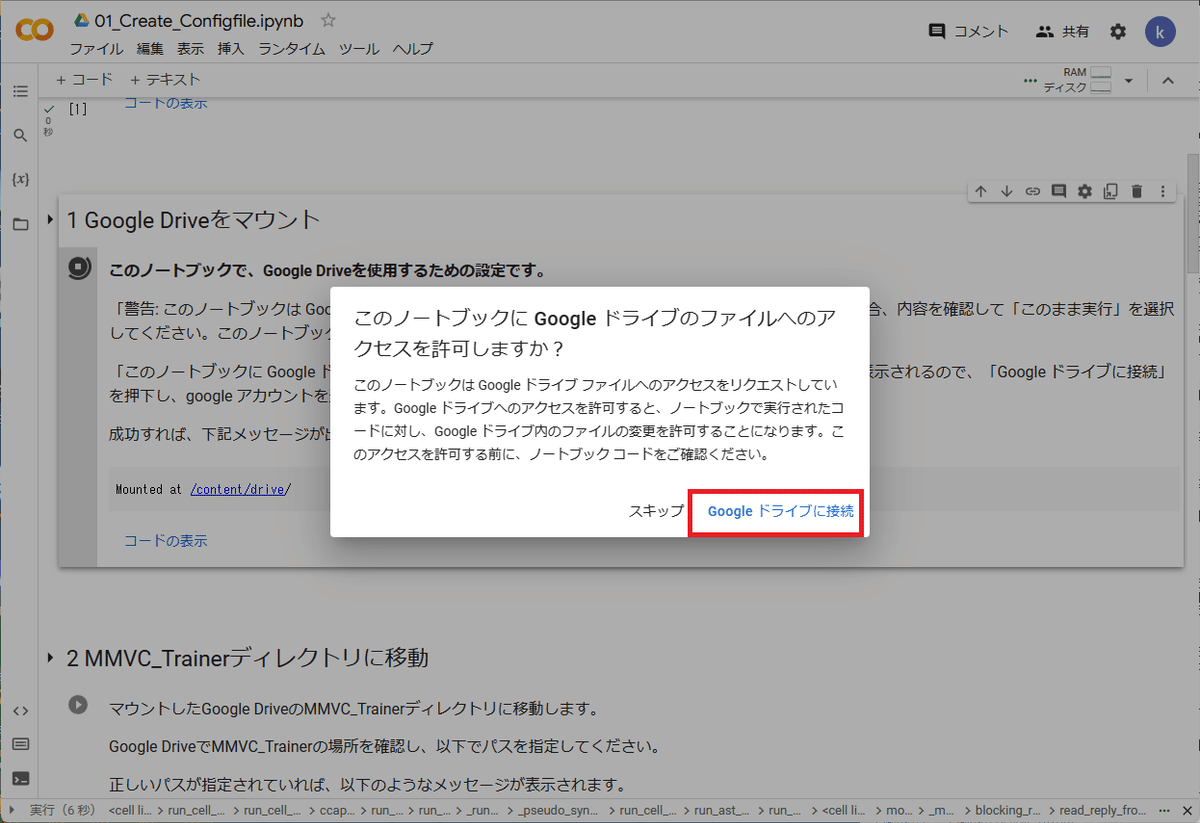Screen dimensions: 1200x823
Task: Open the code snippets panel
Action: coord(20,710)
